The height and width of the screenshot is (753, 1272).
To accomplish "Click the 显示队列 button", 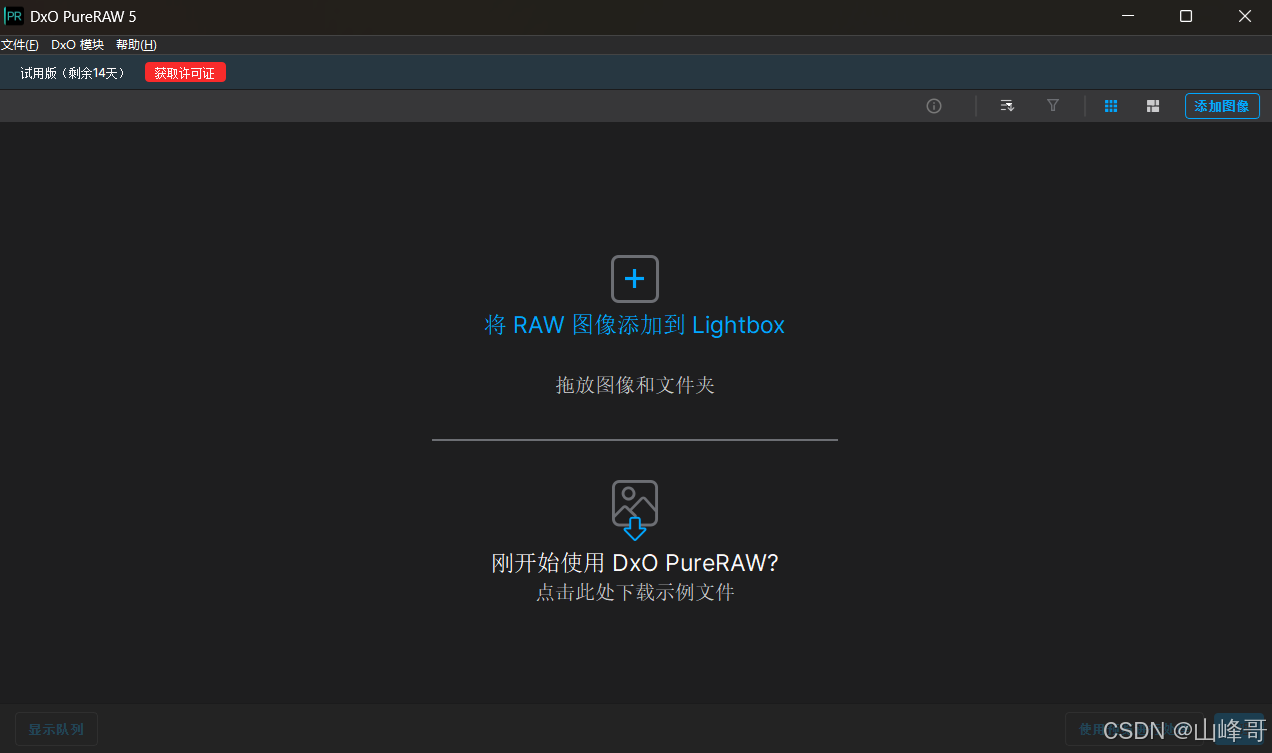I will pos(56,729).
